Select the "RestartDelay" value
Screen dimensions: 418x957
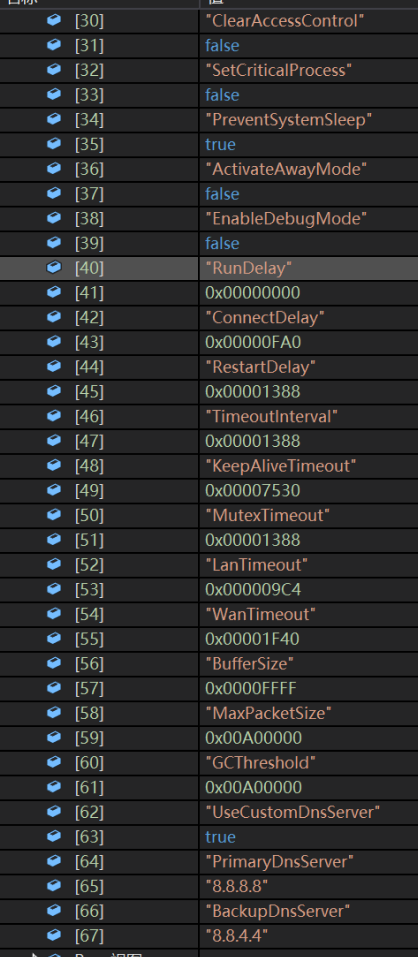(261, 367)
